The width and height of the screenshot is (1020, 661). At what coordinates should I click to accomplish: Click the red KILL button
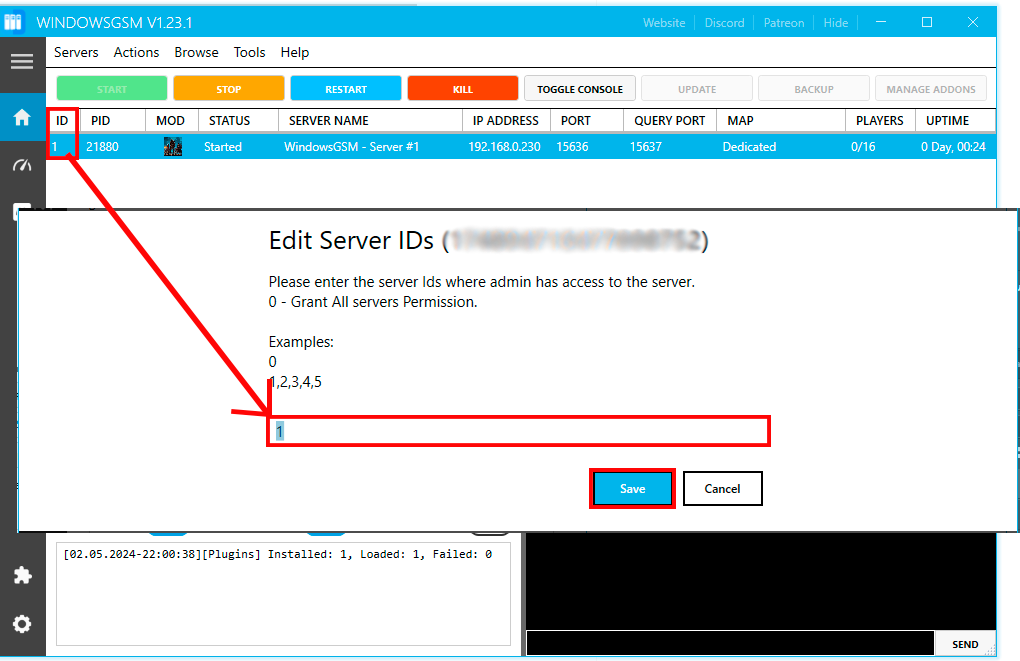point(463,88)
